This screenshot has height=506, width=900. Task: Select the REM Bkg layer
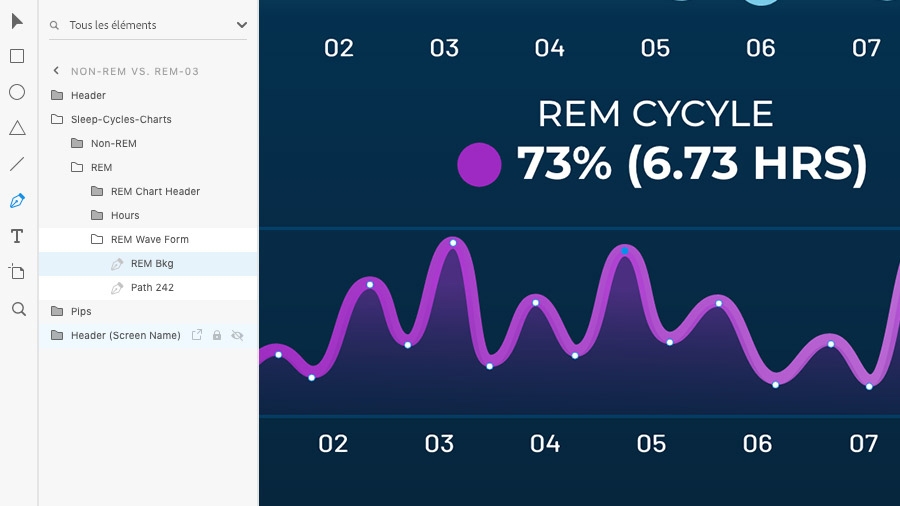tap(152, 264)
